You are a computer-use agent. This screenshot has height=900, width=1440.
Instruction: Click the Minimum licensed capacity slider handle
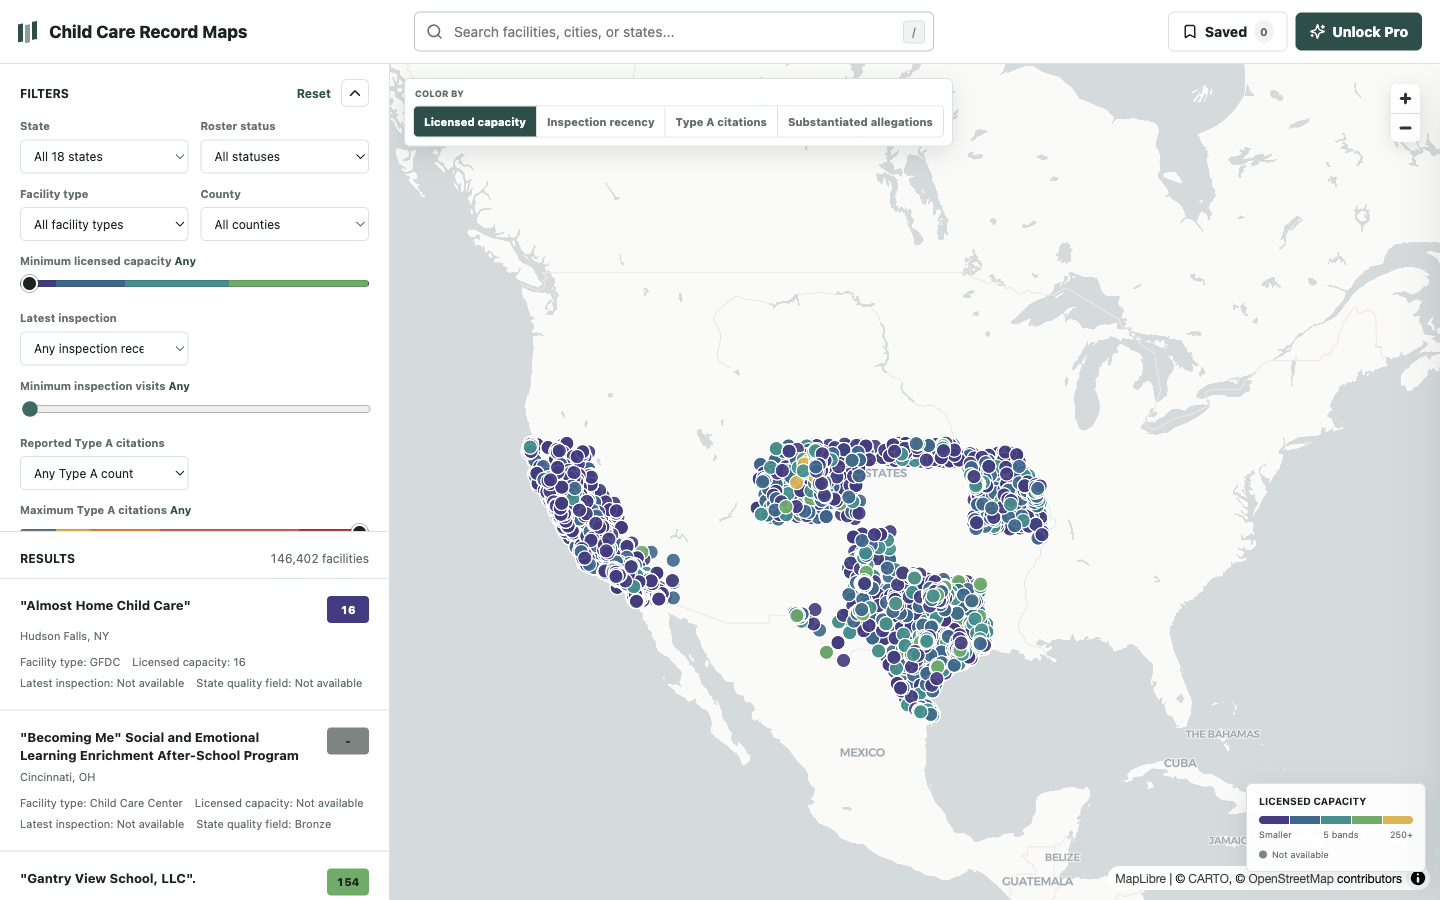(x=29, y=284)
